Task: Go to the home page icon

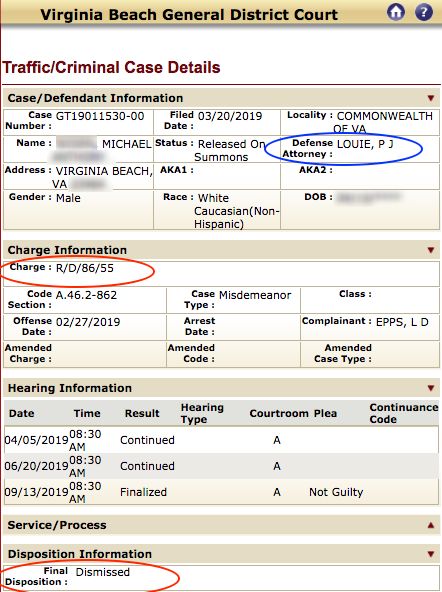Action: [x=396, y=12]
